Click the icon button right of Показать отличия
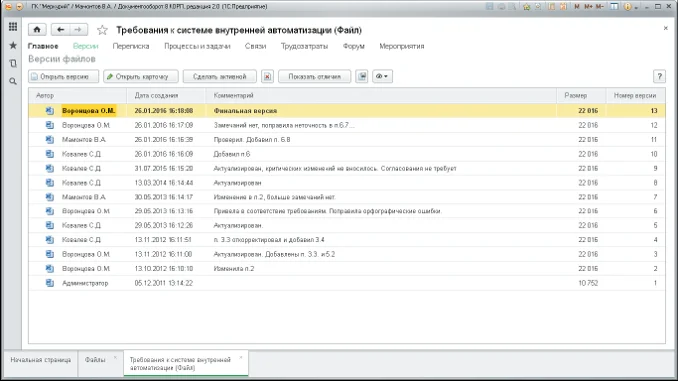Image resolution: width=678 pixels, height=381 pixels. [x=362, y=77]
